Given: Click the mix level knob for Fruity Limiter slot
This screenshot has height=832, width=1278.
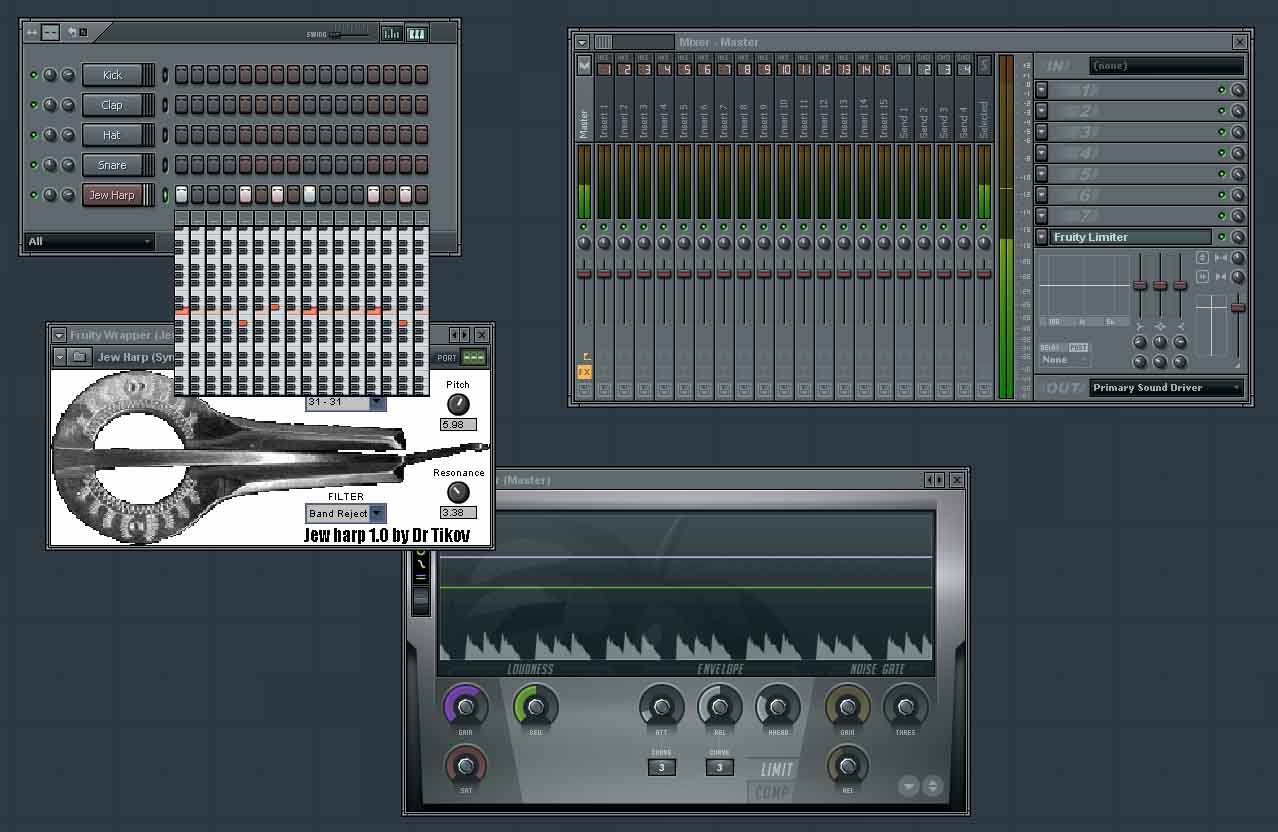Looking at the screenshot, I should coord(1238,237).
